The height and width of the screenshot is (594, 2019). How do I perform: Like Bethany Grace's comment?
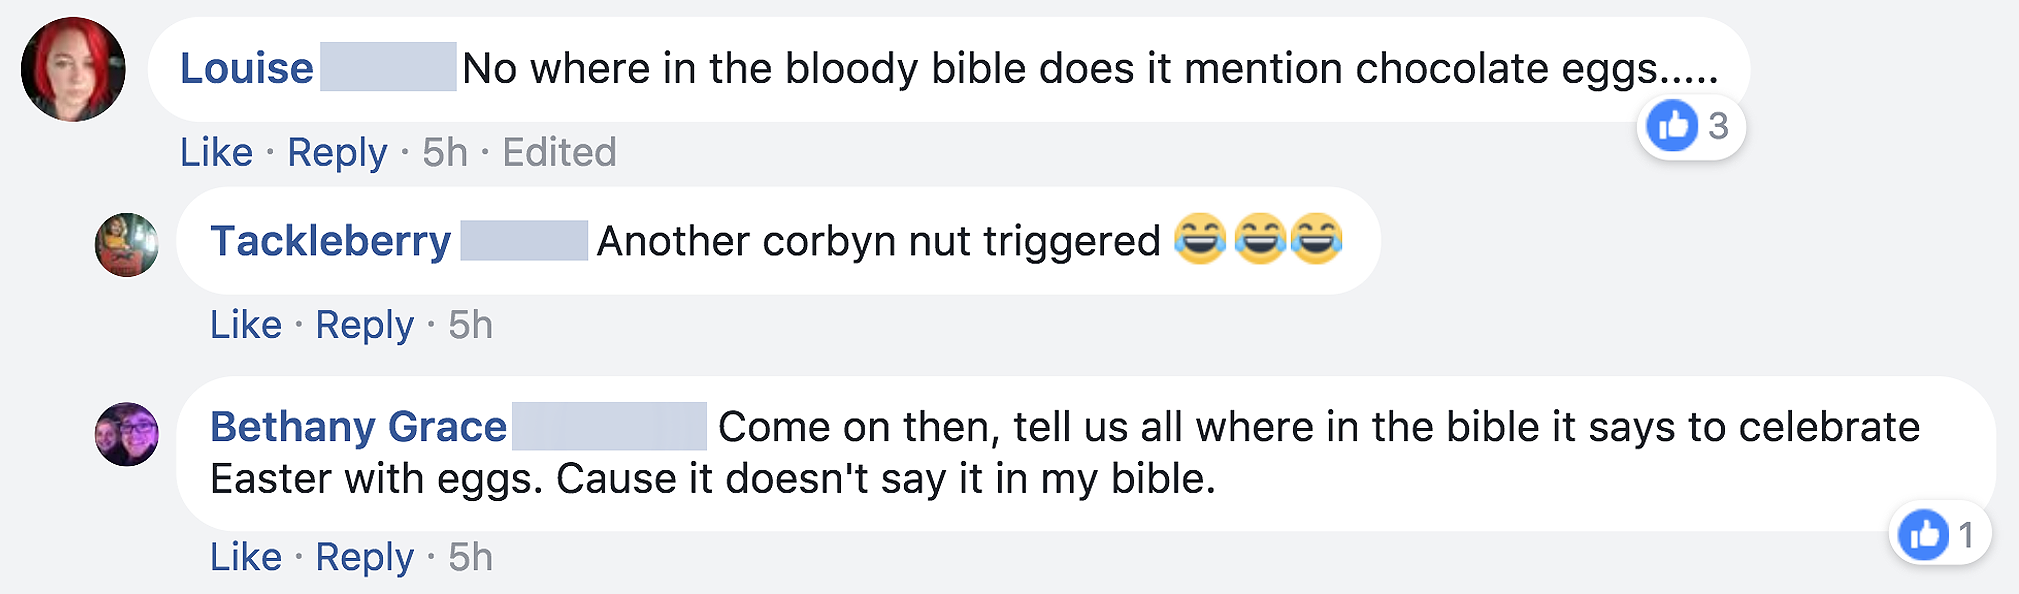tap(246, 557)
